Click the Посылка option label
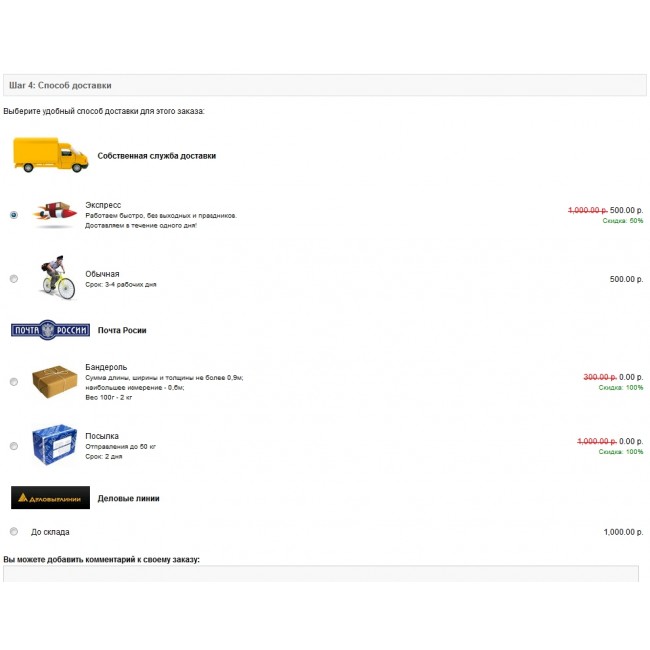Viewport: 650px width, 650px height. point(102,436)
